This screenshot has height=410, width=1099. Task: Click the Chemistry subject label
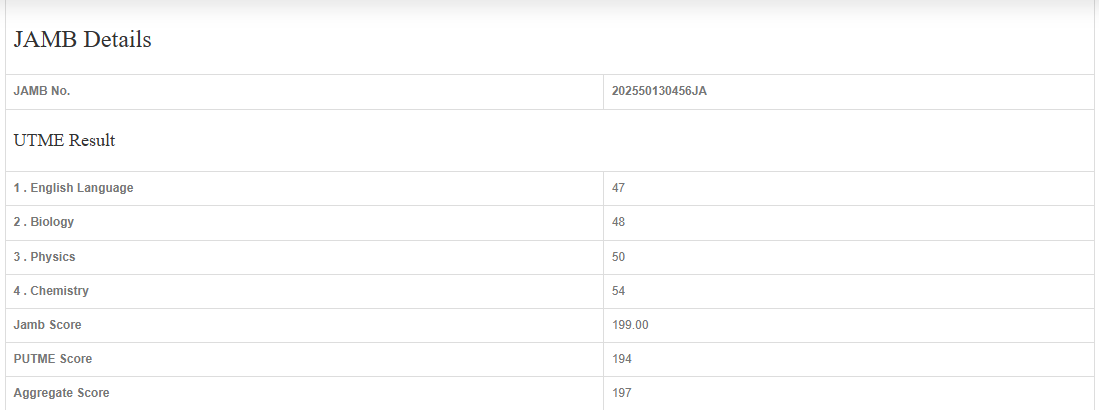[x=51, y=291]
